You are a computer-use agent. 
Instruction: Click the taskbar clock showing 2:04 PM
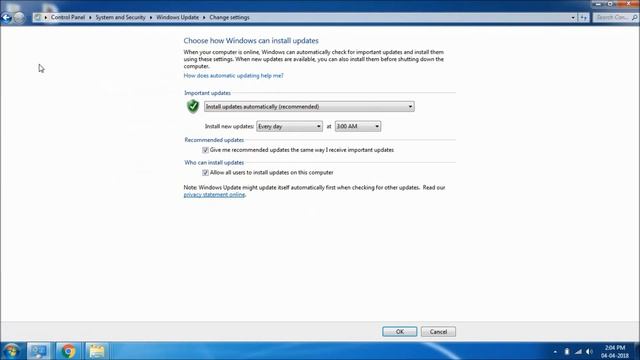[615, 351]
